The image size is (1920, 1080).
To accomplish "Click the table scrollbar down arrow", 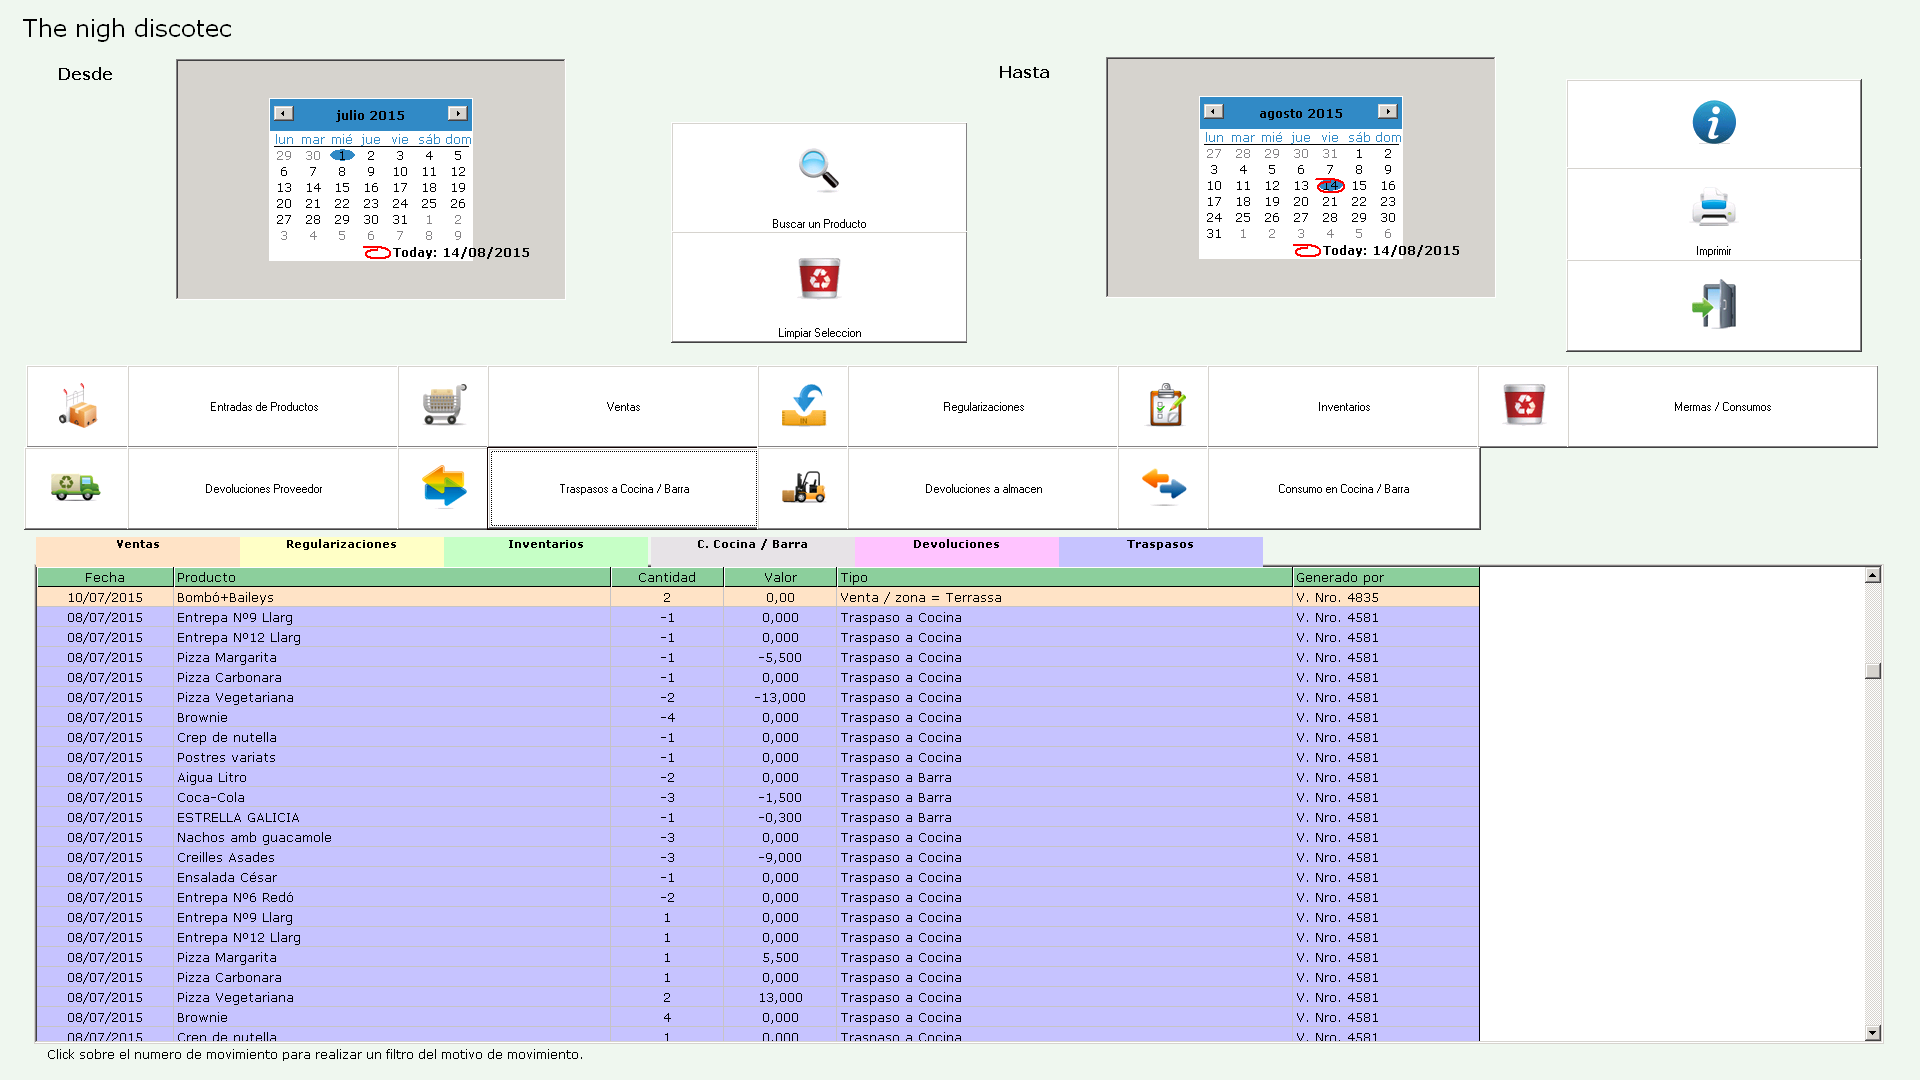I will click(x=1873, y=1033).
